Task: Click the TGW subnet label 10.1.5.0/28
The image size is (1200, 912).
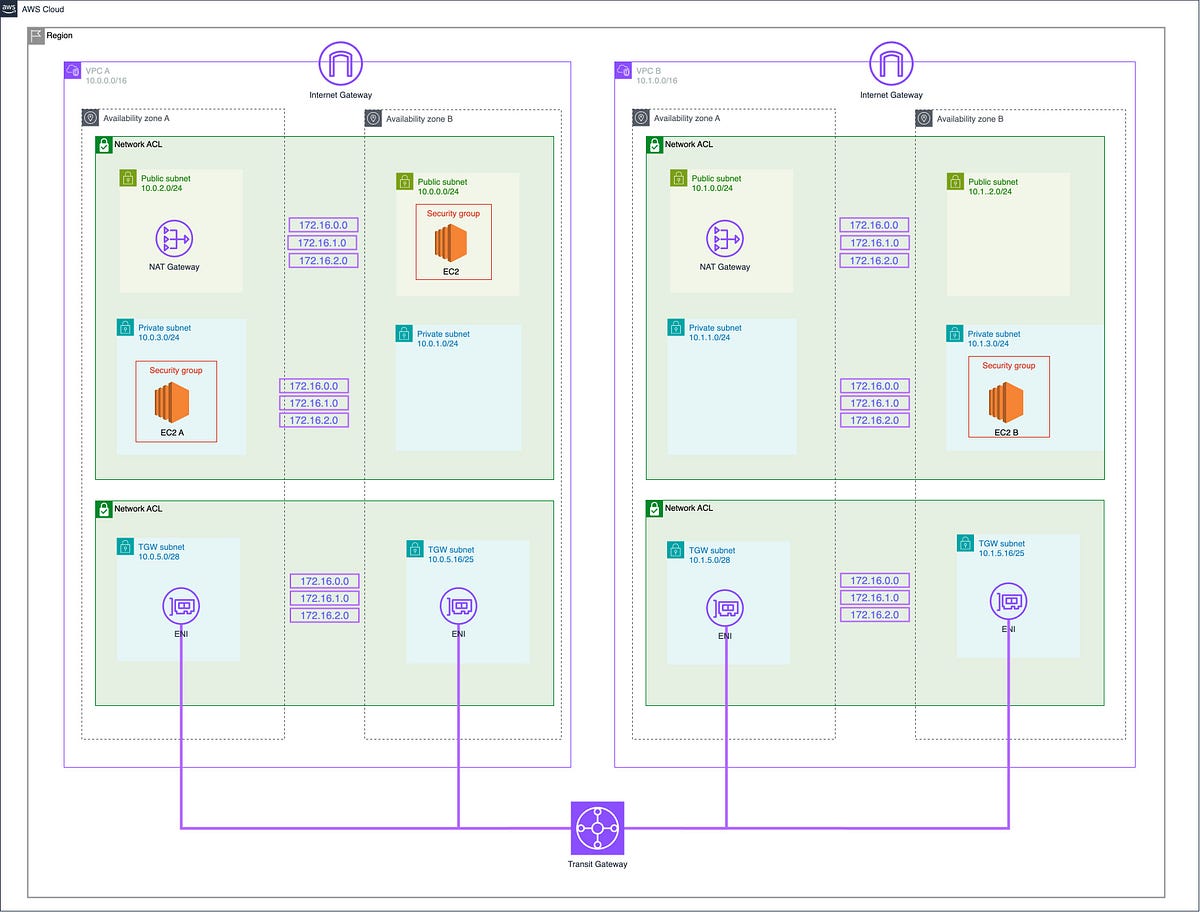Action: coord(710,555)
